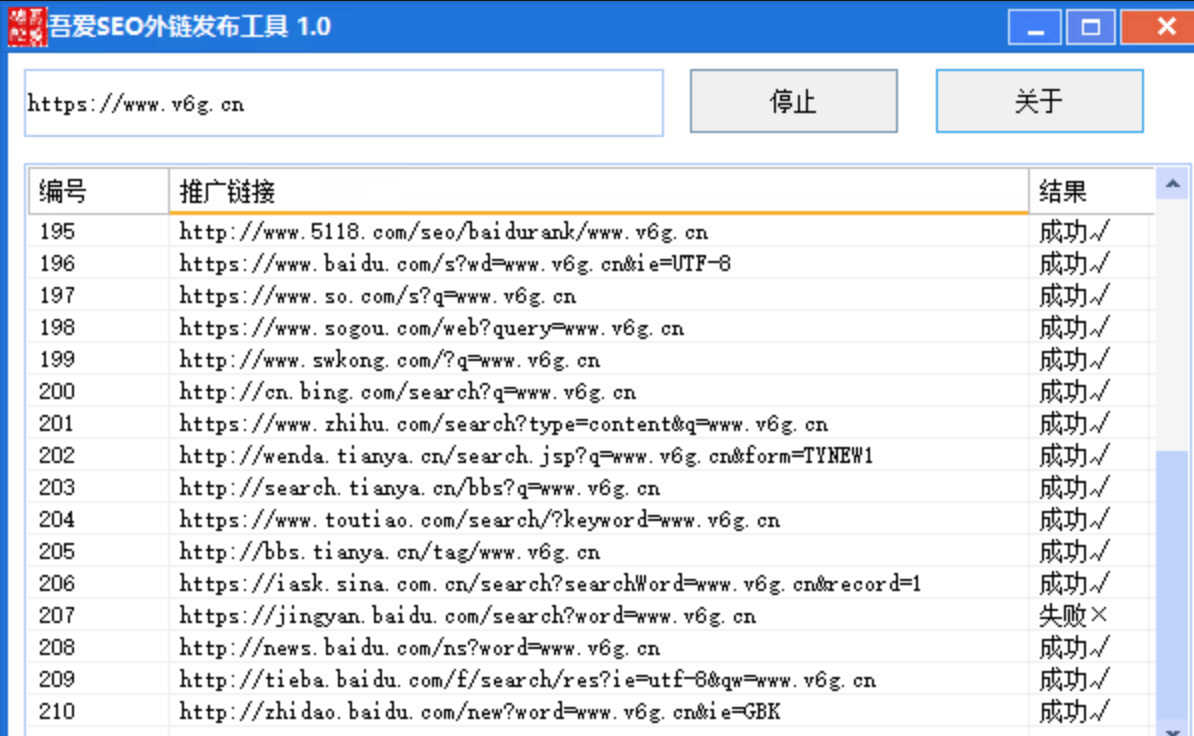Select the cn.bing.com search link

click(407, 391)
